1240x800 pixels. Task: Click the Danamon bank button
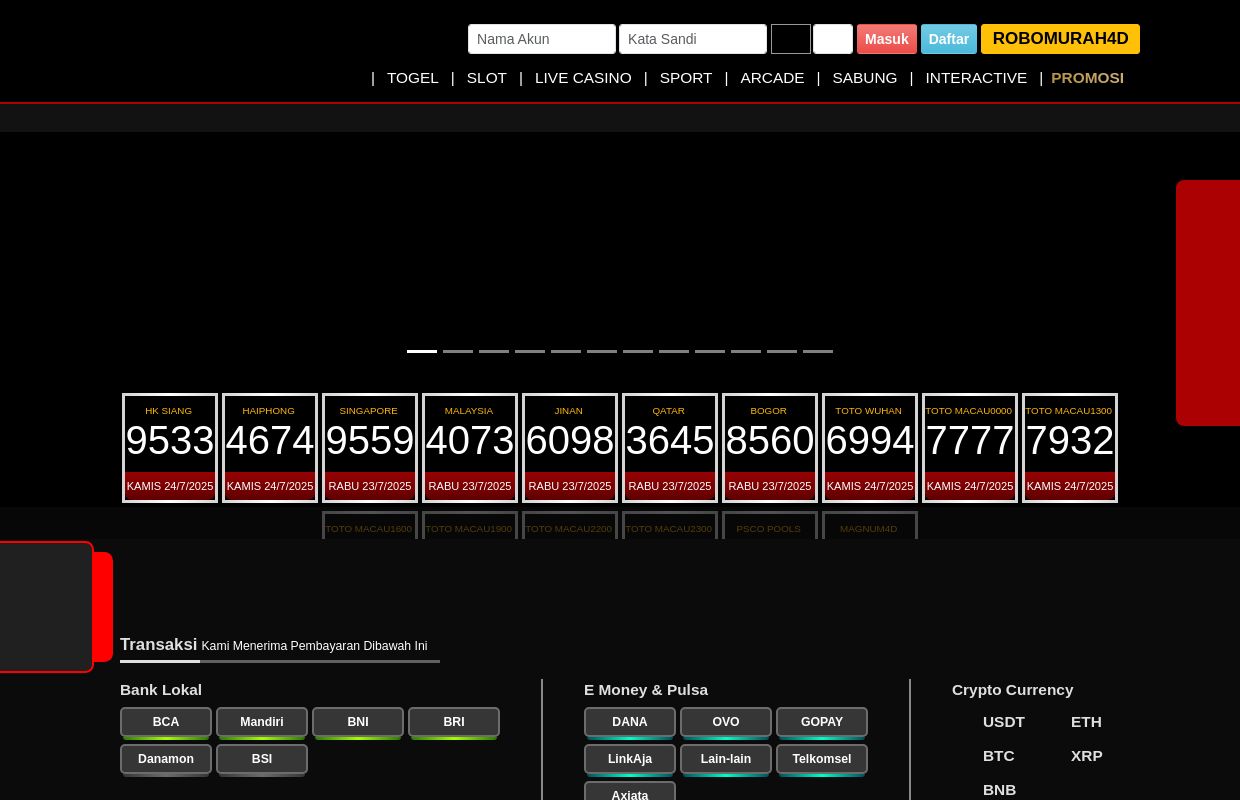166,759
